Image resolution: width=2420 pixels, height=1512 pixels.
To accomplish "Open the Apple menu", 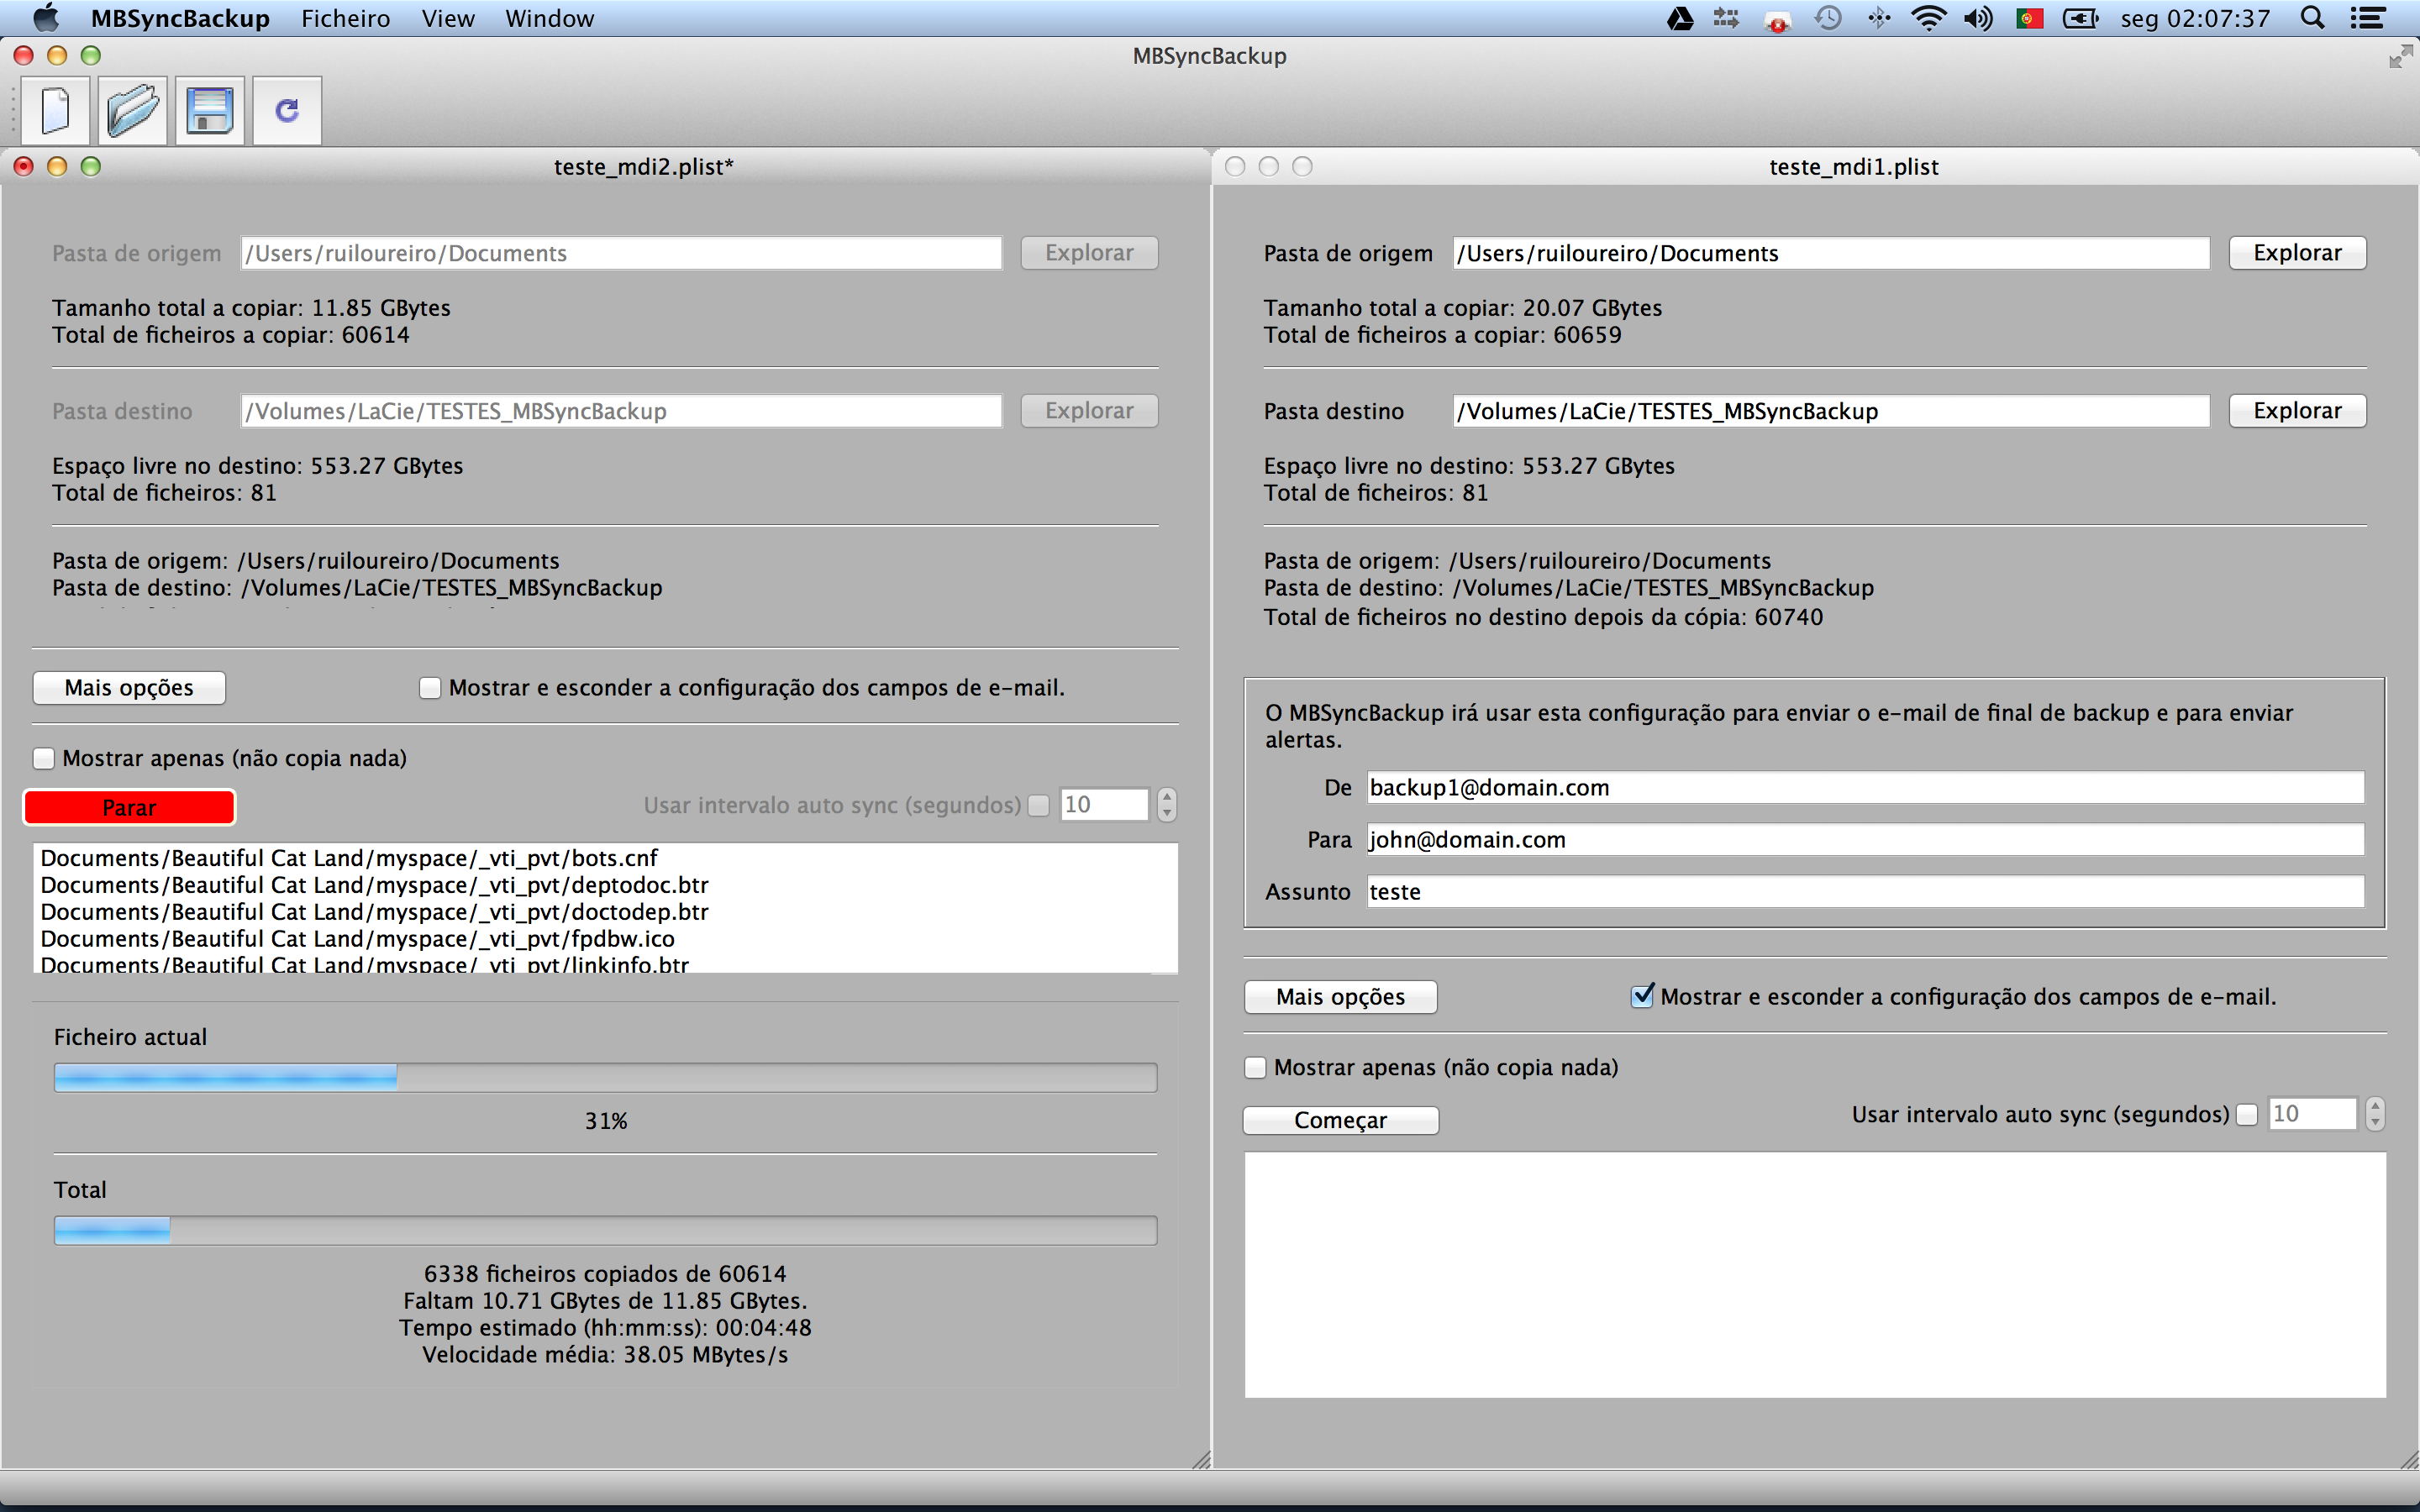I will click(46, 18).
